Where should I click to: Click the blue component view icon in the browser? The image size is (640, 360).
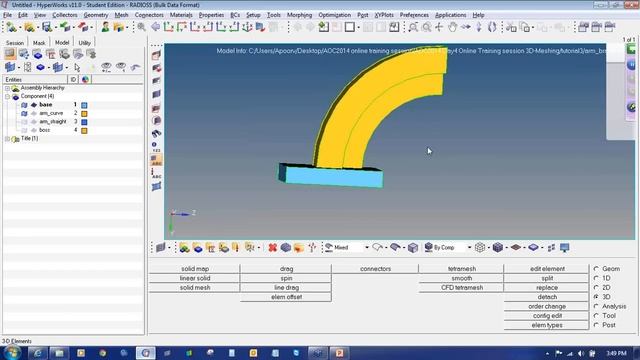37,53
